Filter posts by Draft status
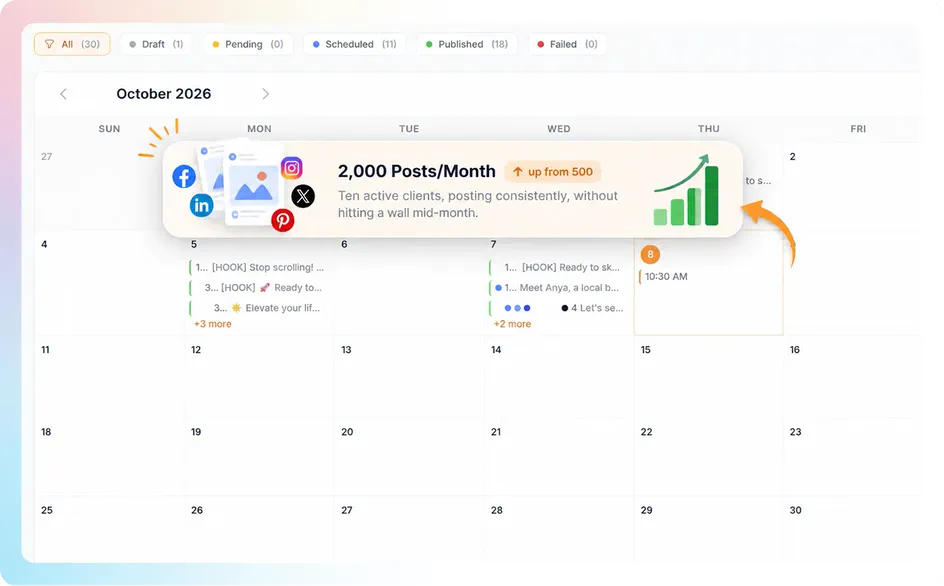The width and height of the screenshot is (944, 586). 156,44
